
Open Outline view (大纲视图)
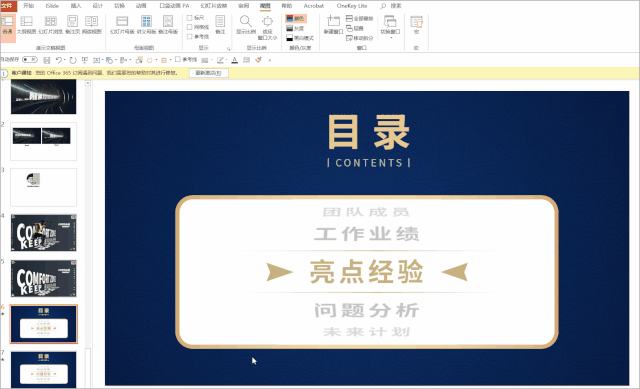pyautogui.click(x=27, y=25)
